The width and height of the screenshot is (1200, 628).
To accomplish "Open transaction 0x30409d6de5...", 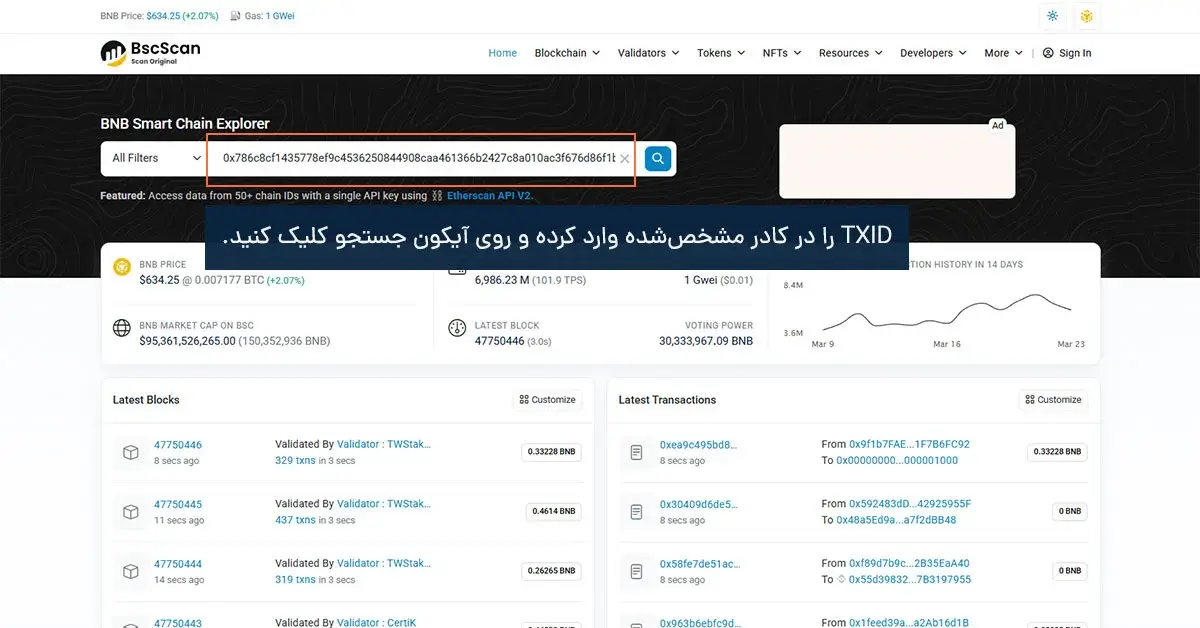I will pyautogui.click(x=698, y=504).
